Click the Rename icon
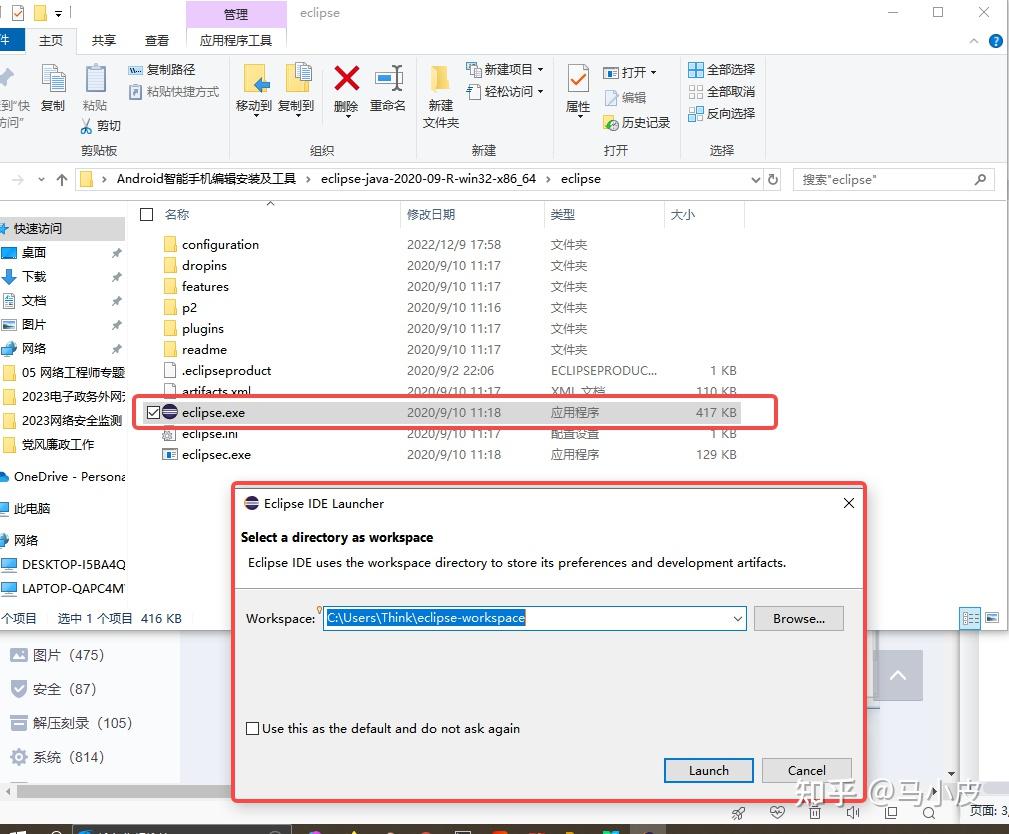The width and height of the screenshot is (1009, 834). coord(388,79)
